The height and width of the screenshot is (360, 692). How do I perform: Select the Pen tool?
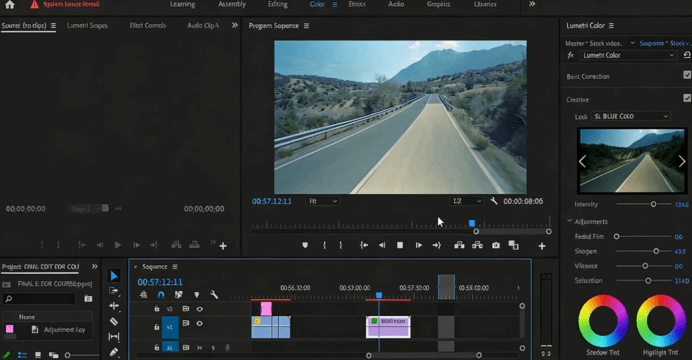(114, 352)
